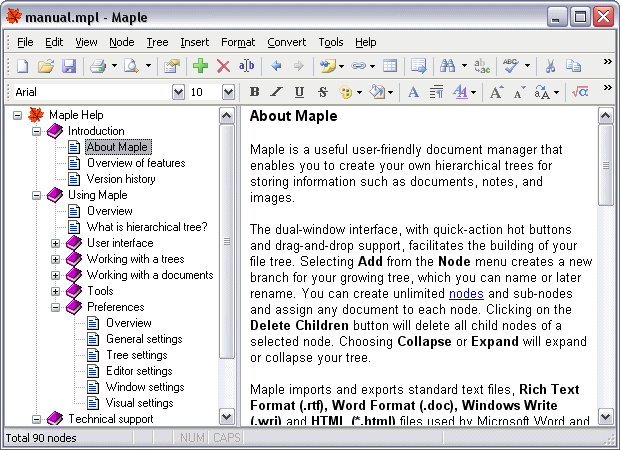This screenshot has width=620, height=450.
Task: Select Editor settings tree item
Action: pos(139,371)
